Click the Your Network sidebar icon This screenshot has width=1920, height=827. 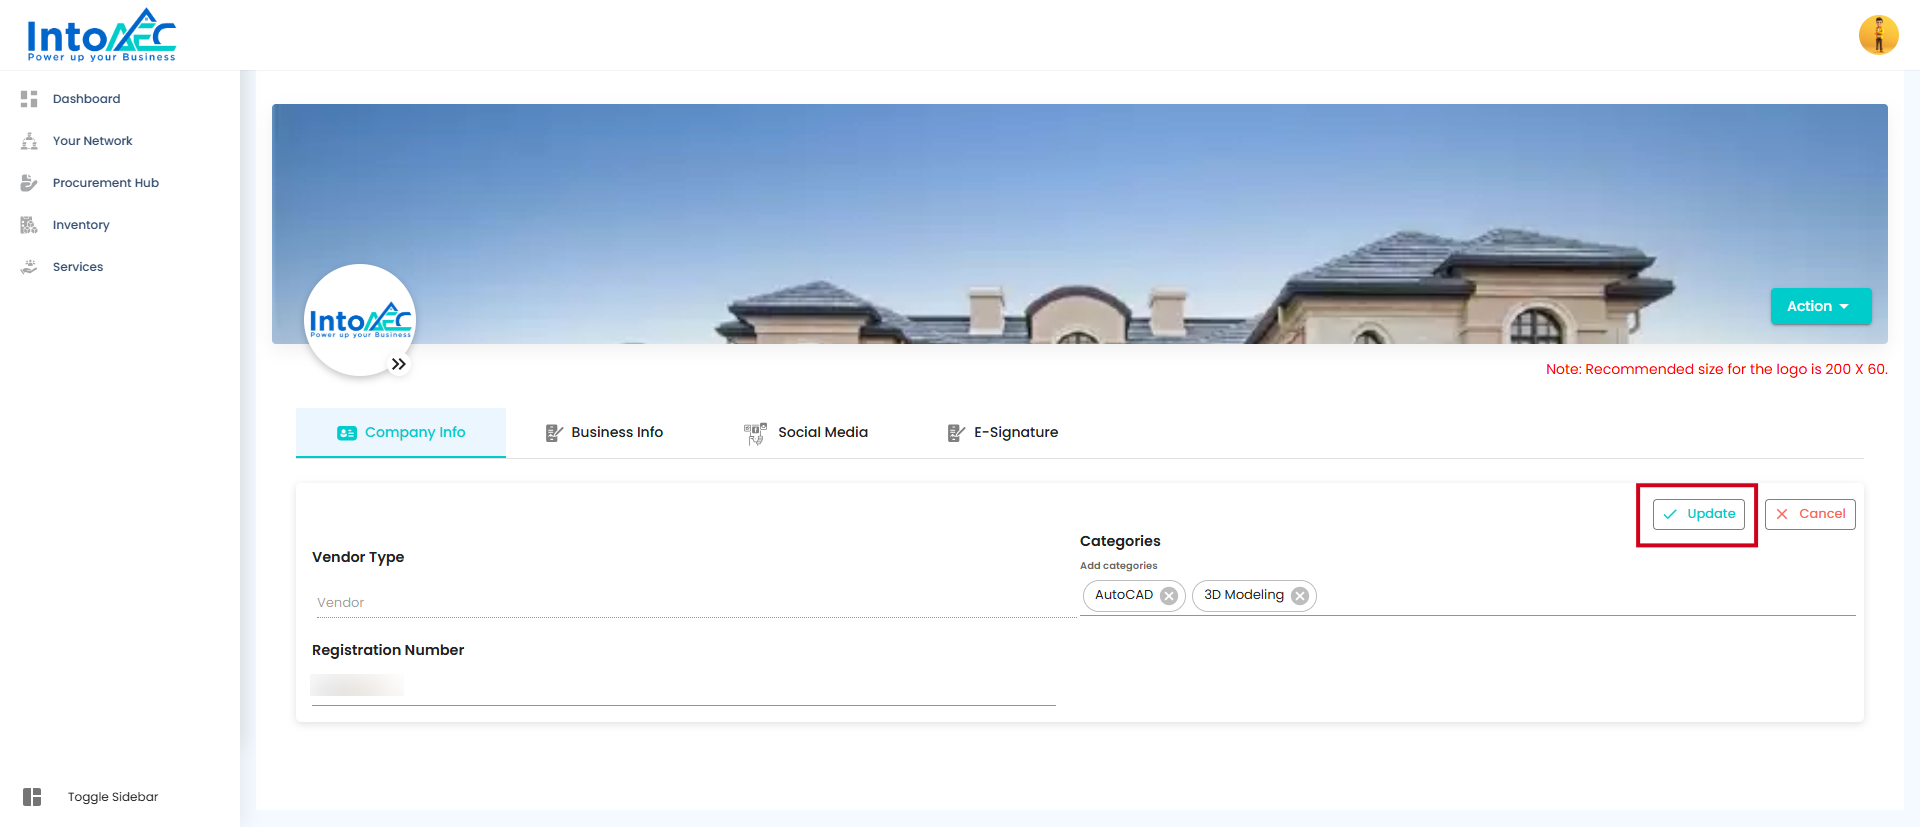tap(29, 141)
